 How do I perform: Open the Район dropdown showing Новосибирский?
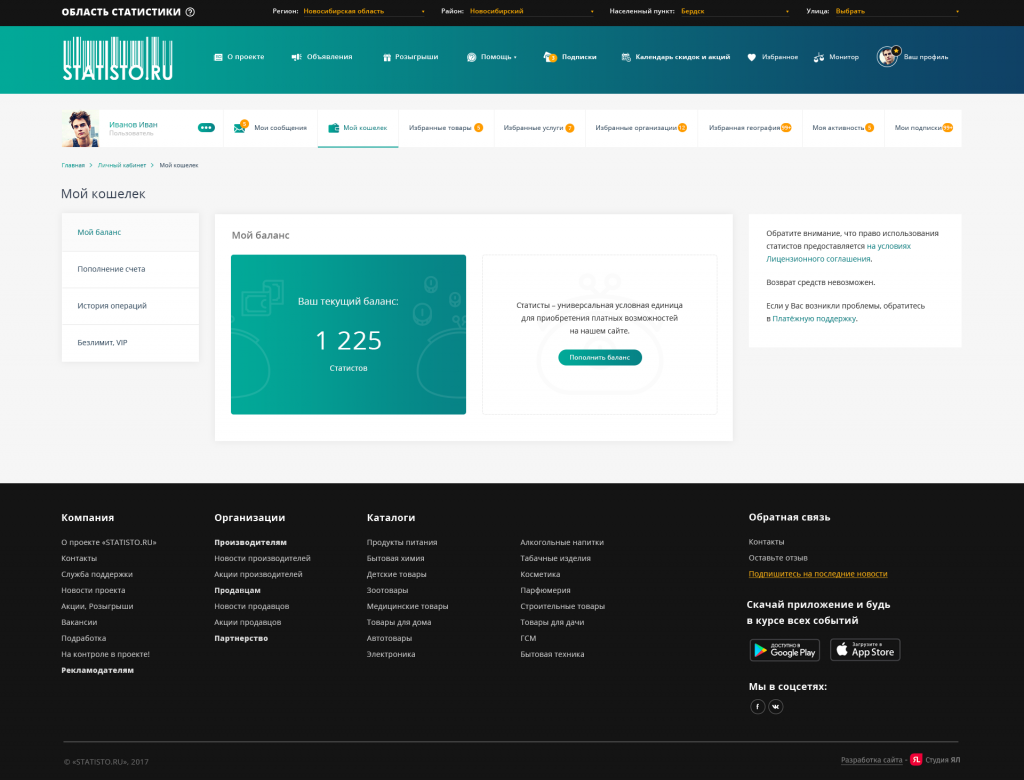pyautogui.click(x=532, y=11)
